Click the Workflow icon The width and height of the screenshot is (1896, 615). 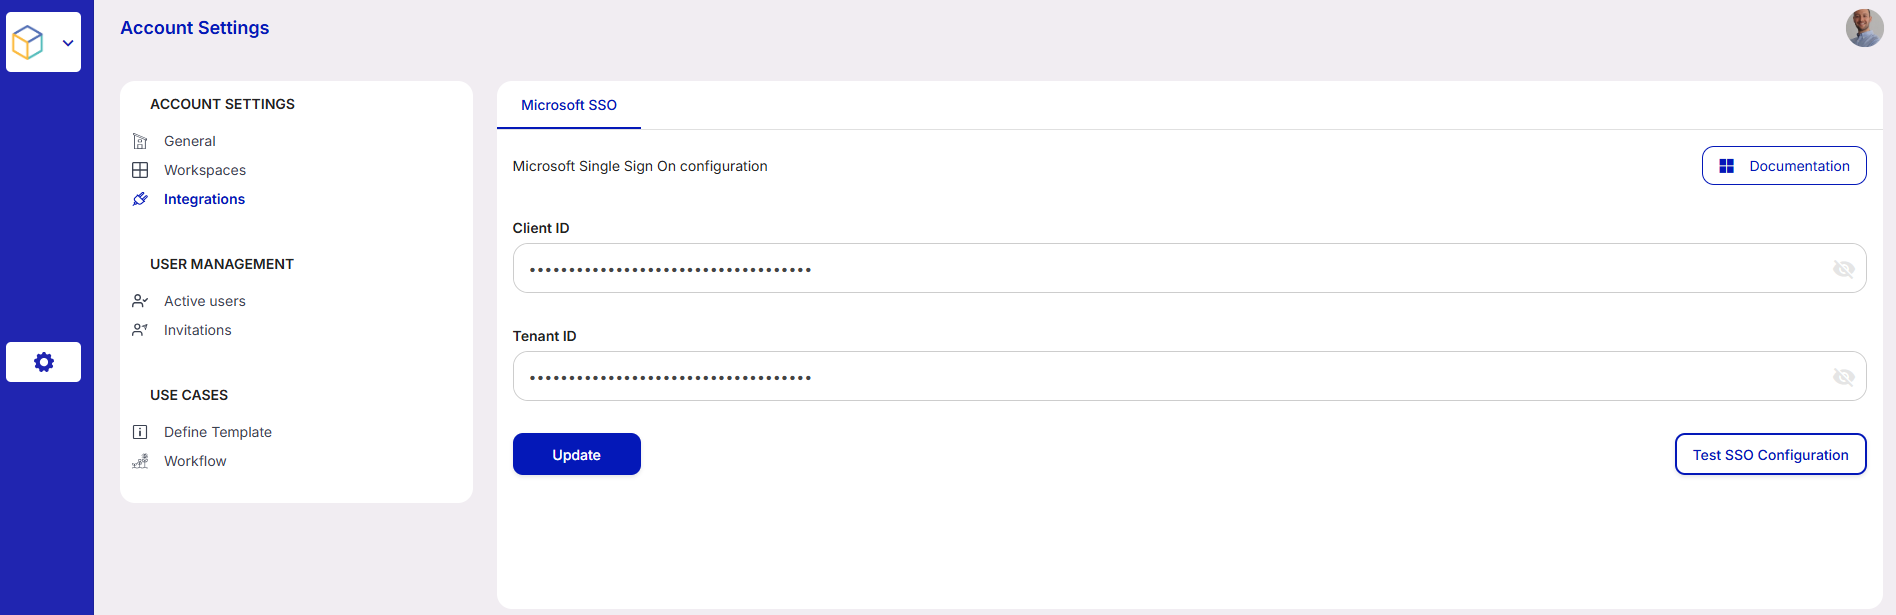(x=140, y=461)
